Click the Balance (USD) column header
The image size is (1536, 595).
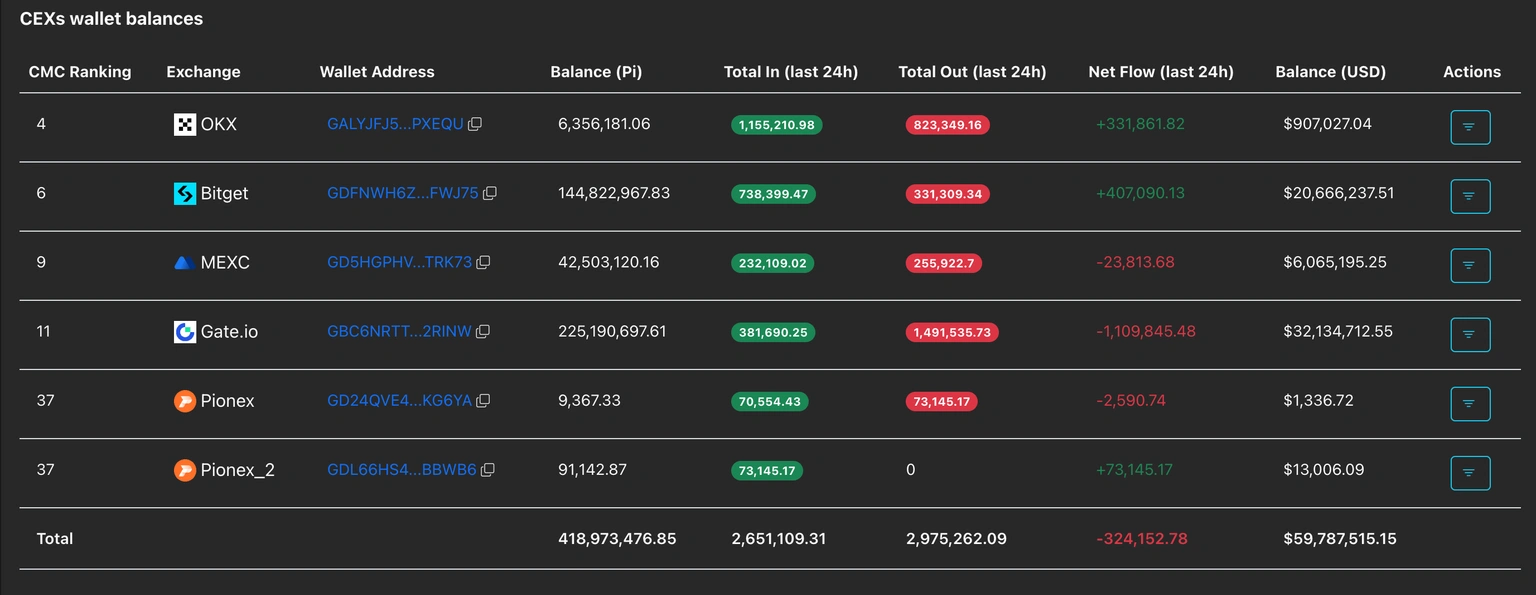tap(1330, 72)
